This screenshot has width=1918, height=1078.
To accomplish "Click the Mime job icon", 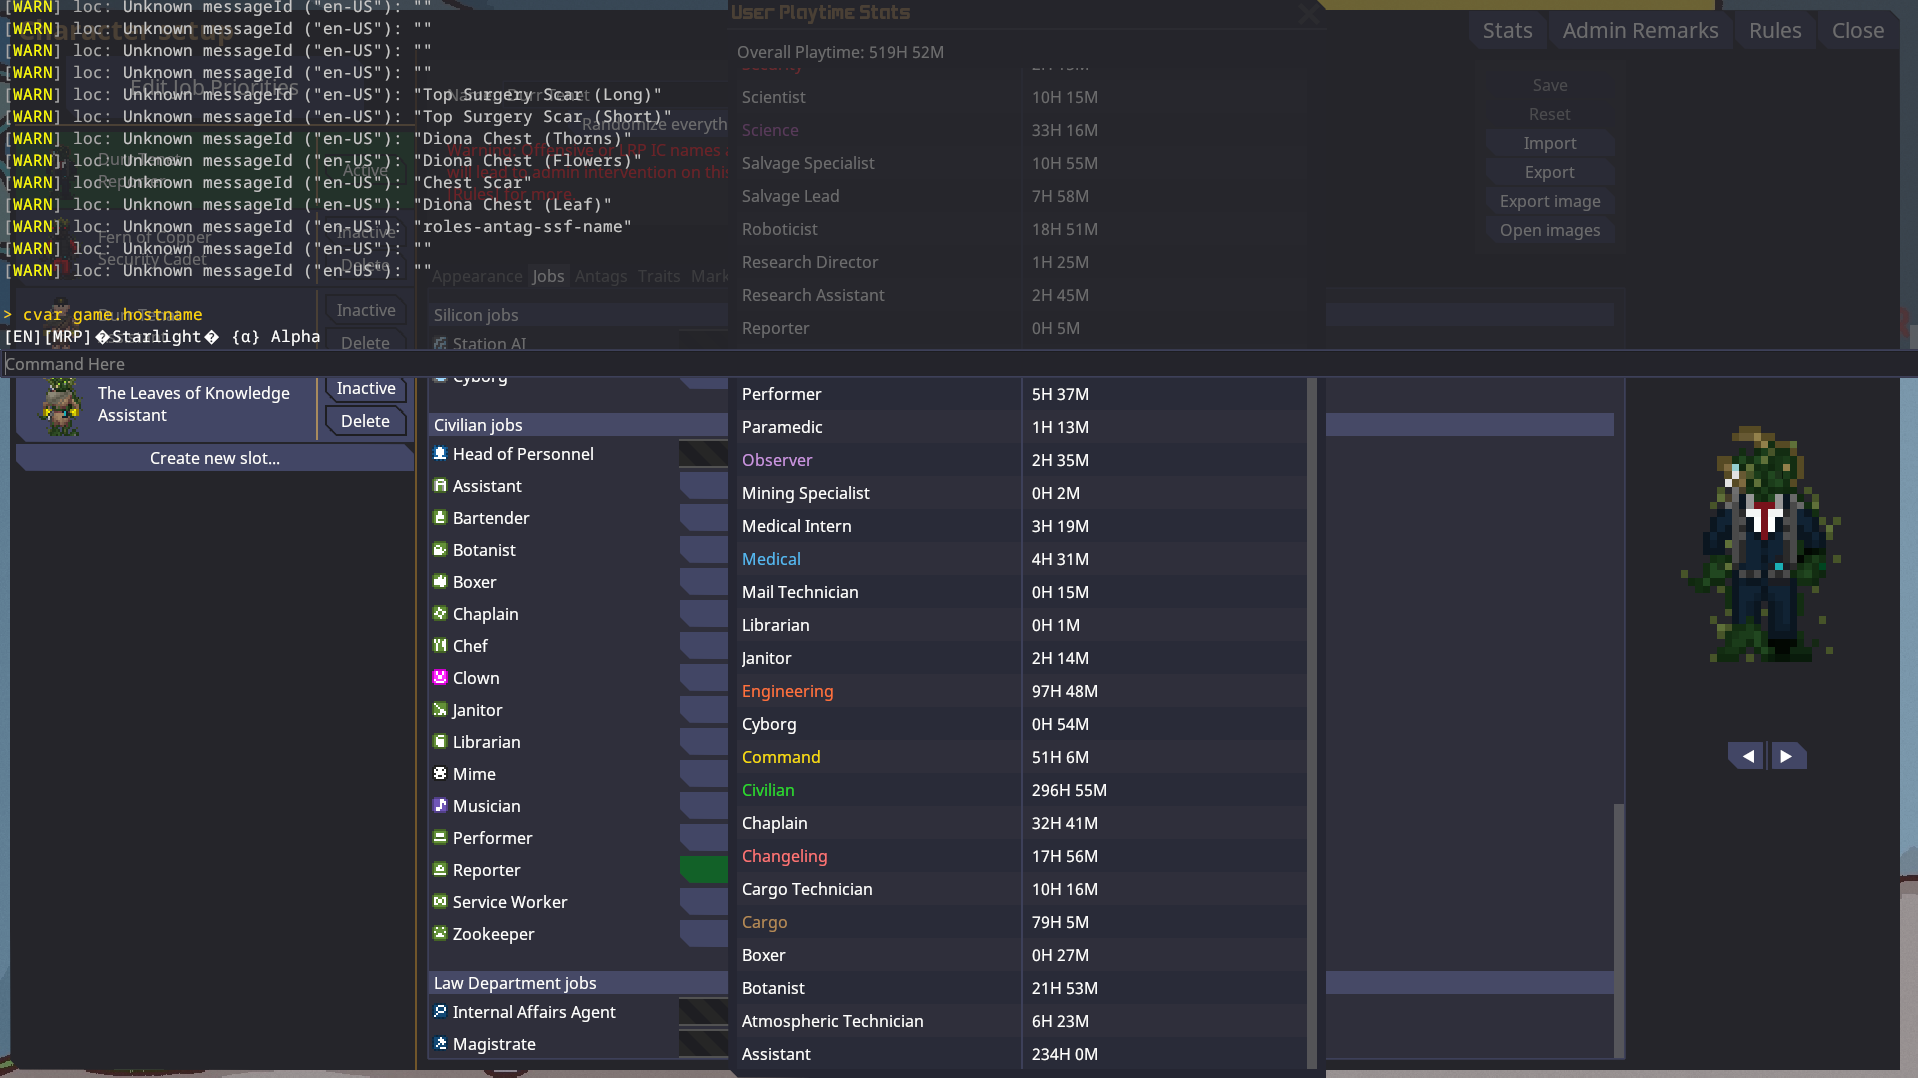I will coord(439,774).
